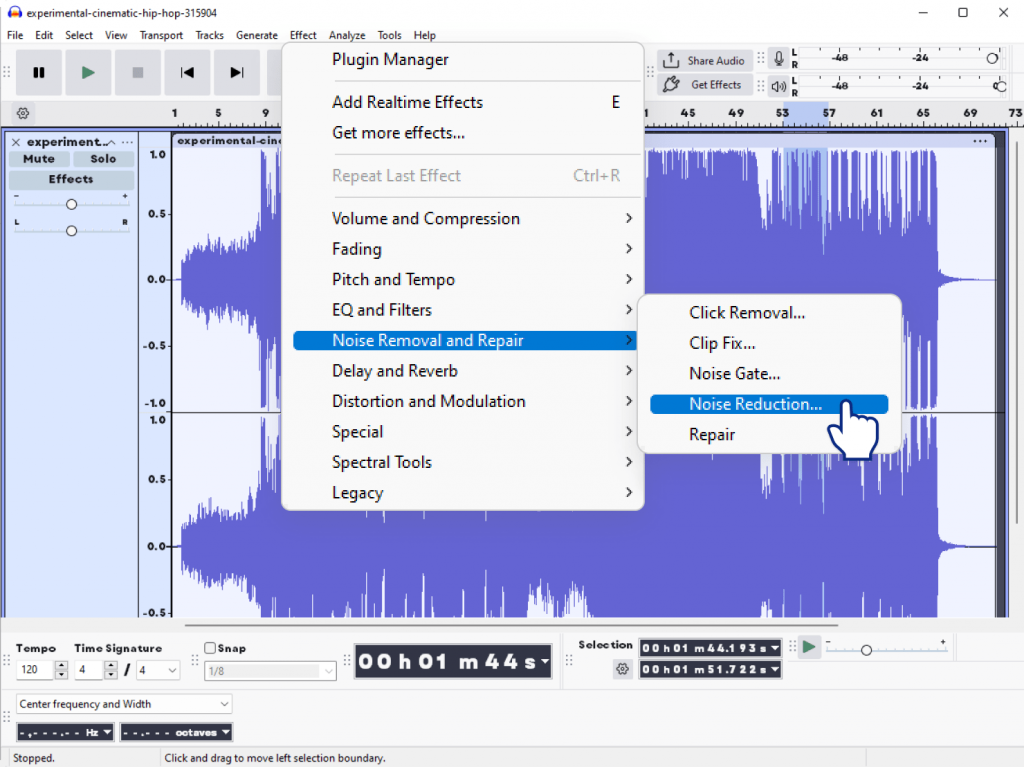Solo the experimental track
Image resolution: width=1024 pixels, height=767 pixels.
pos(103,159)
